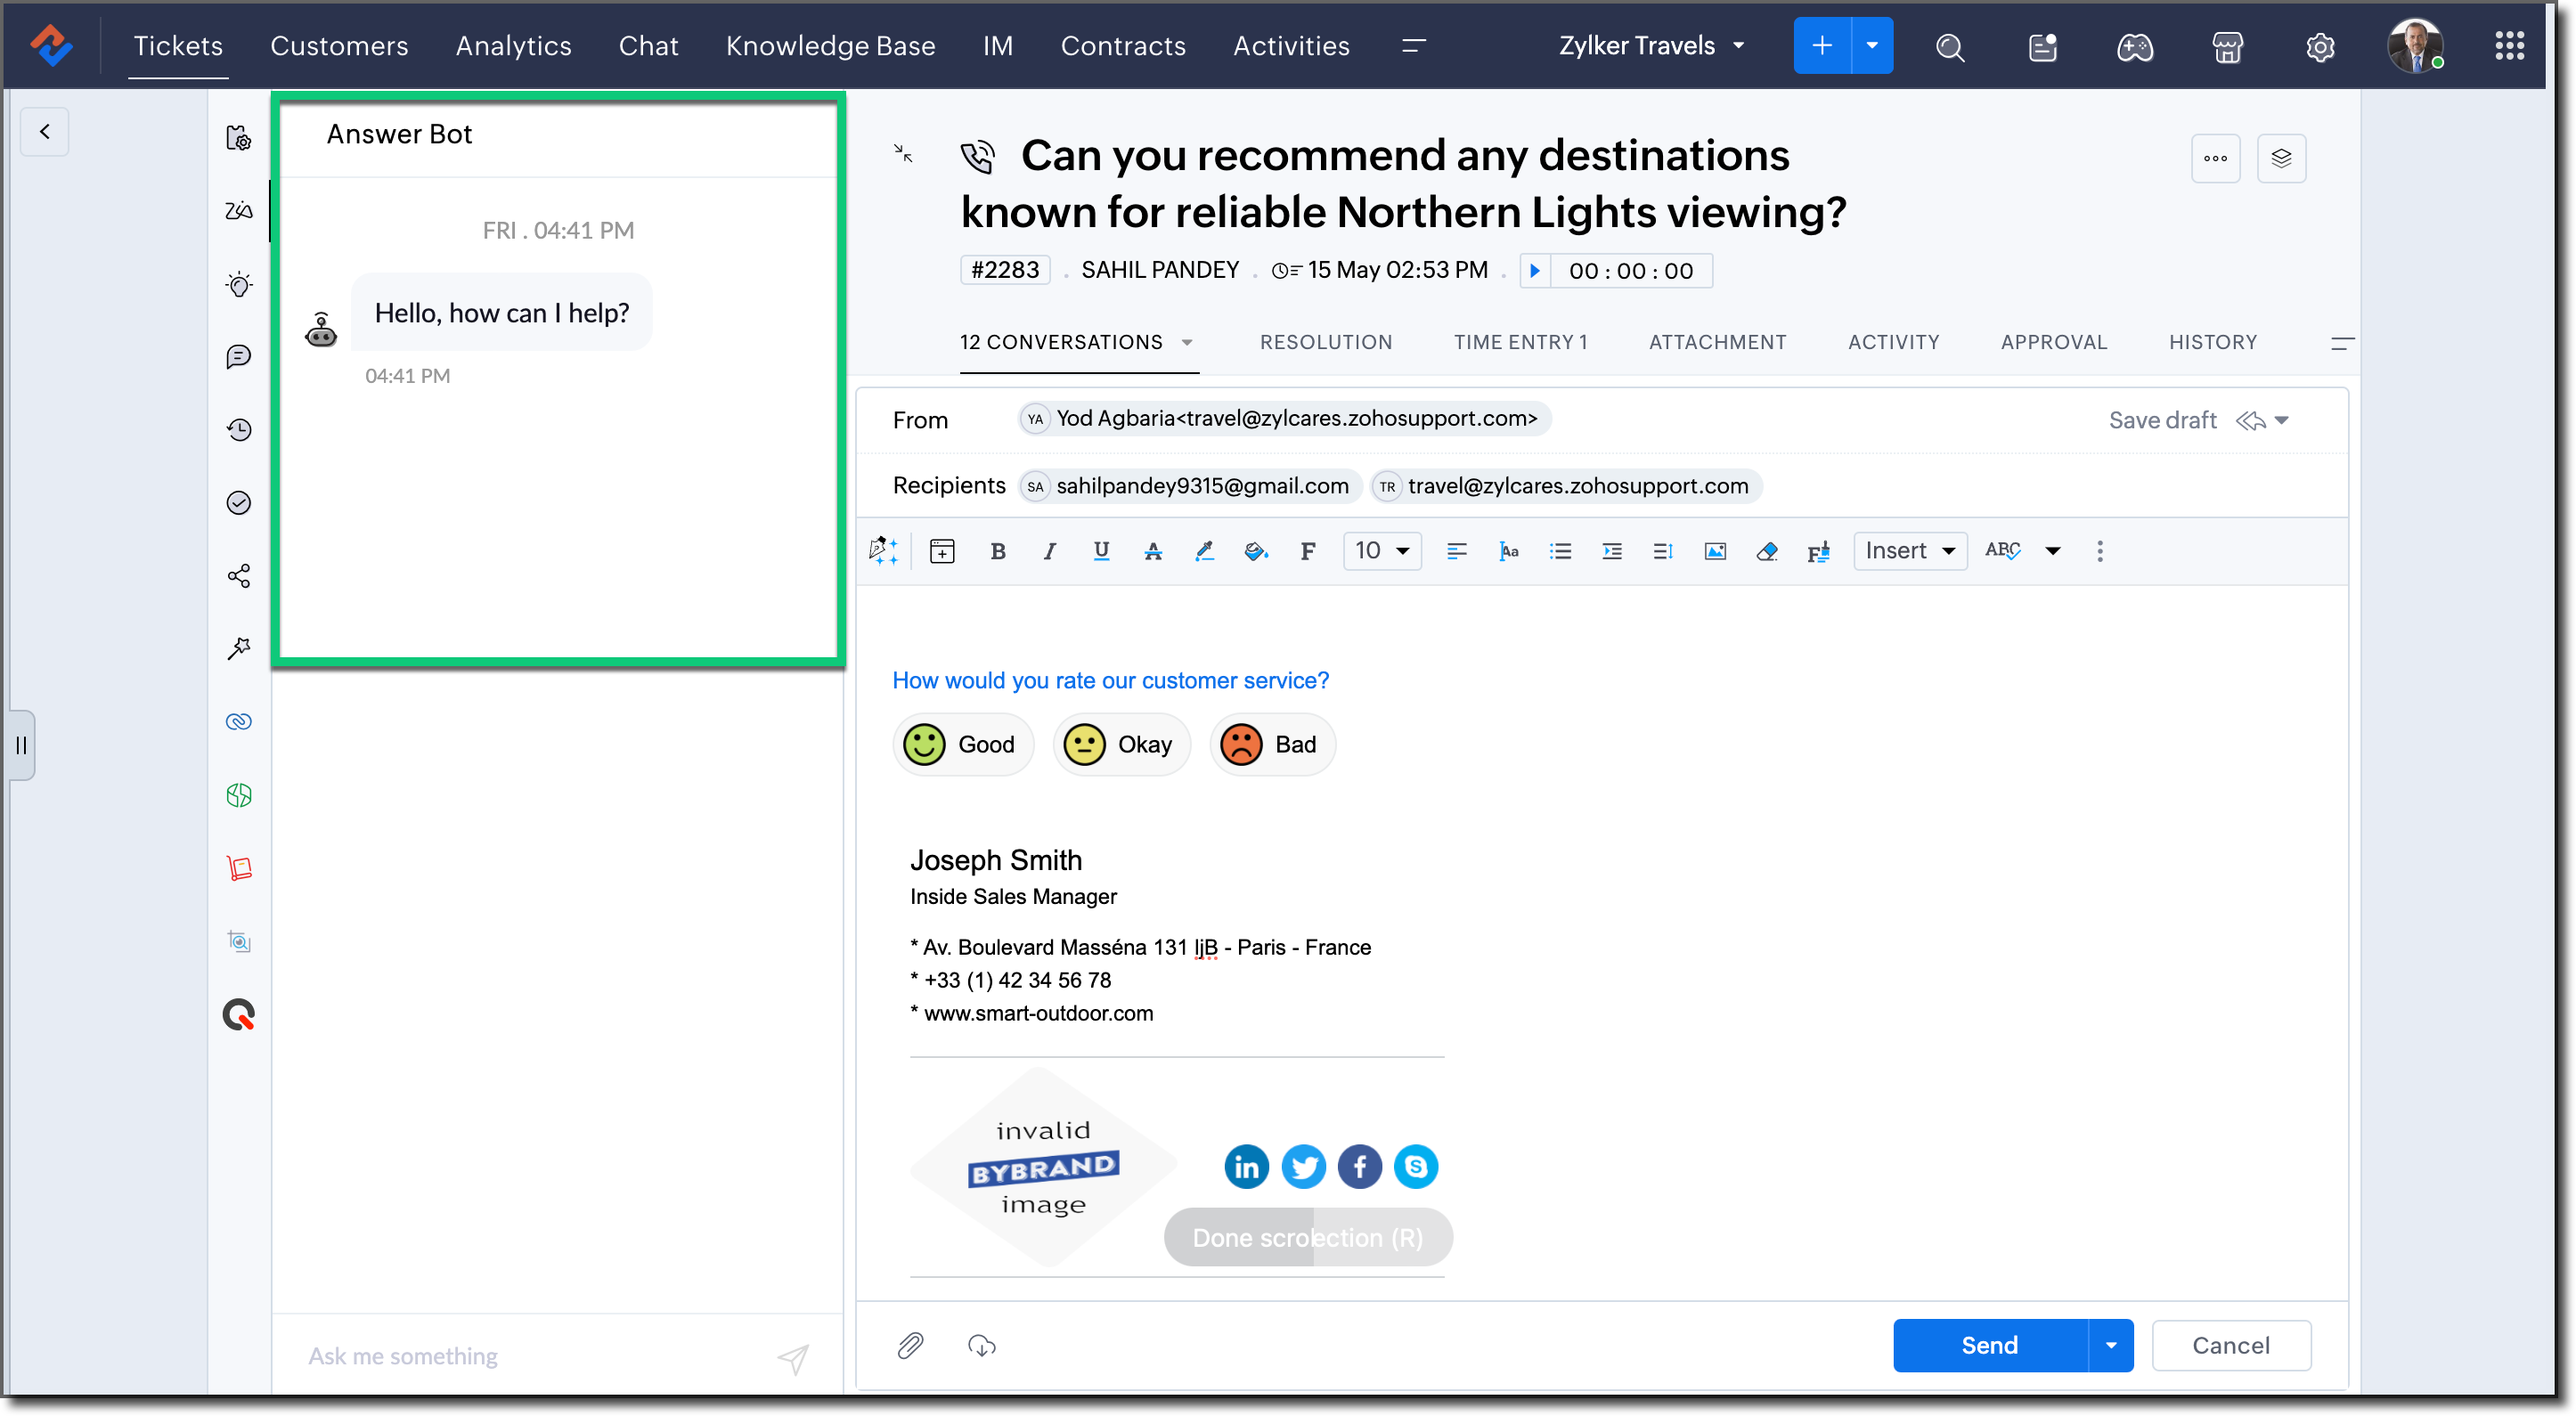The height and width of the screenshot is (1416, 2576).
Task: Open the Send button dropdown arrow
Action: [2111, 1345]
